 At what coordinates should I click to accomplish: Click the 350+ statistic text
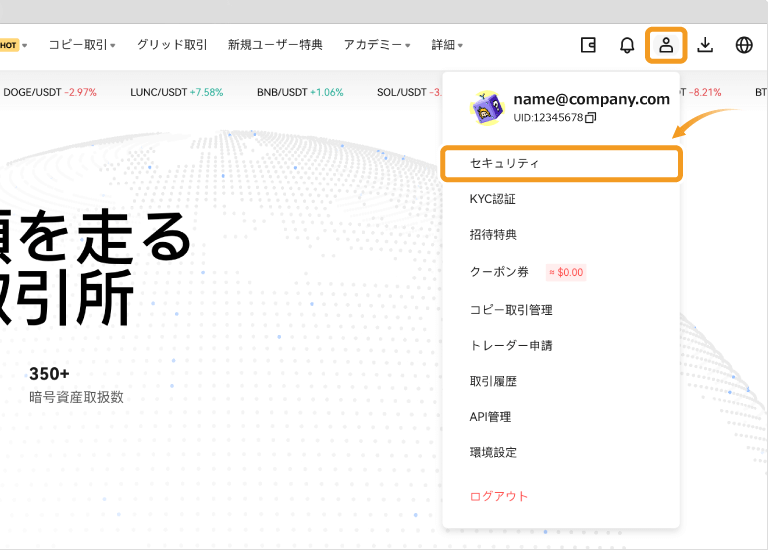49,374
